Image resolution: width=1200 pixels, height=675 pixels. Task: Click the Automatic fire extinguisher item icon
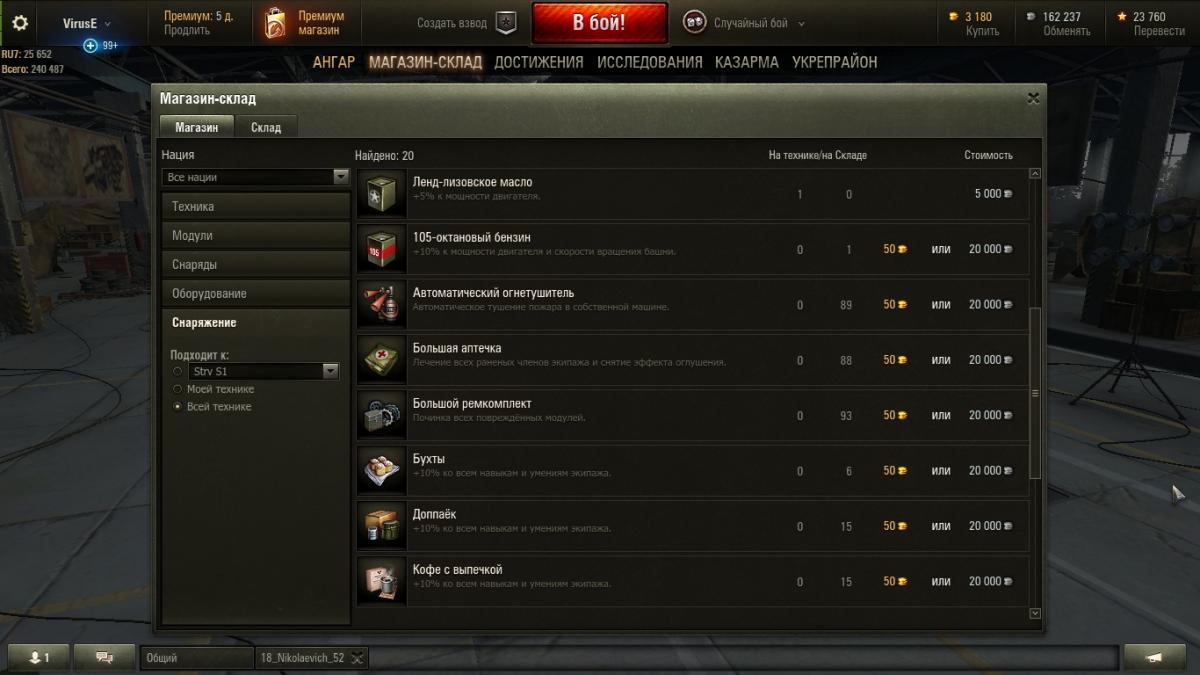pyautogui.click(x=382, y=304)
